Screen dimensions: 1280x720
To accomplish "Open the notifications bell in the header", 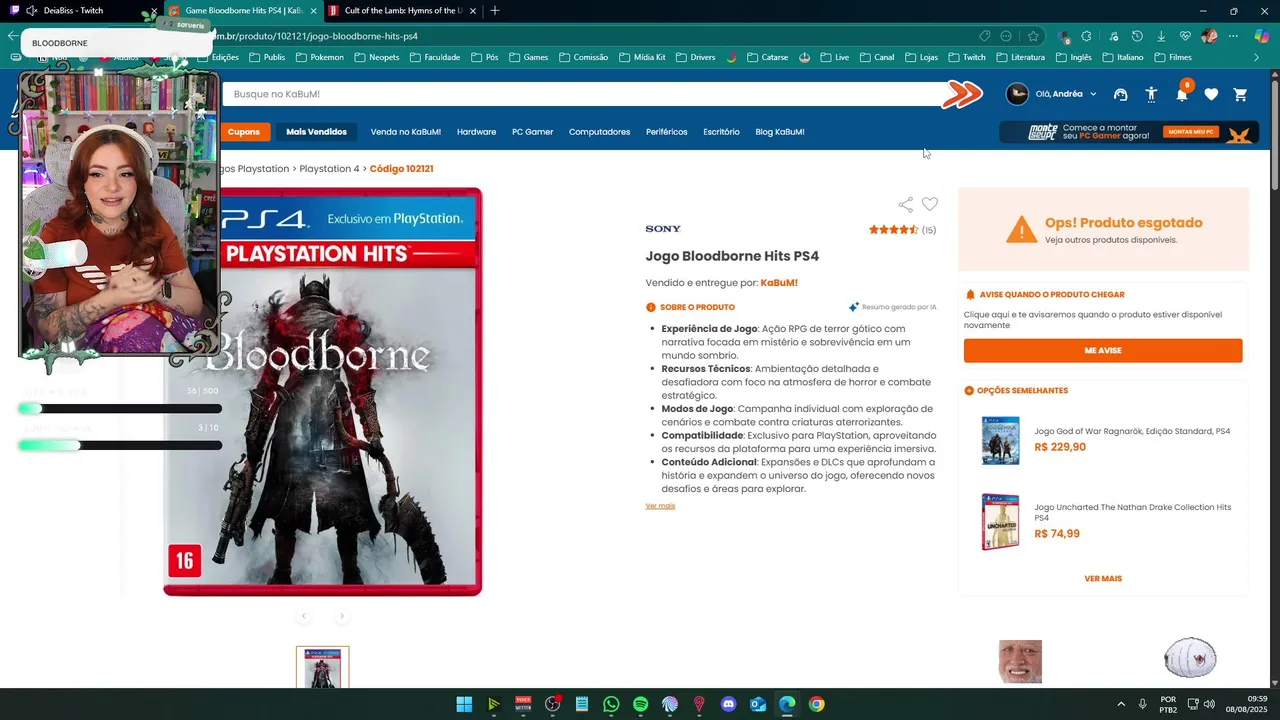I will tap(1182, 93).
